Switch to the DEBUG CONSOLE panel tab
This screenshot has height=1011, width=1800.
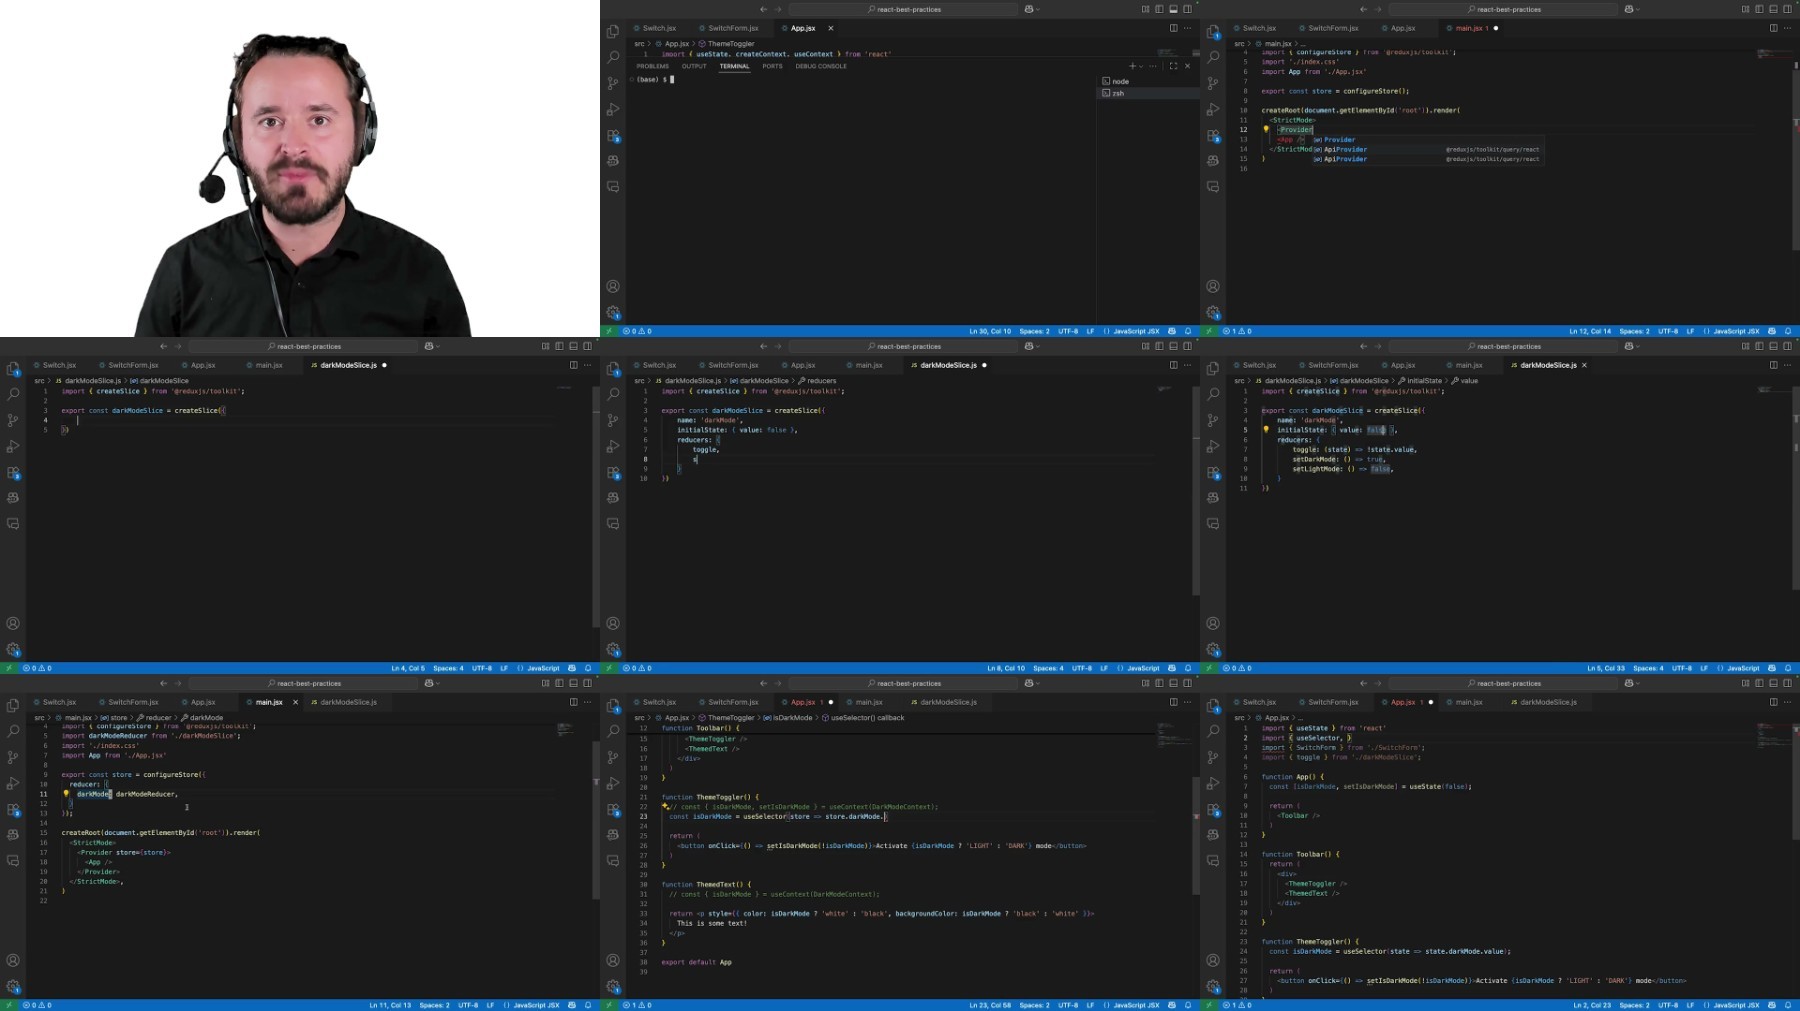[821, 66]
